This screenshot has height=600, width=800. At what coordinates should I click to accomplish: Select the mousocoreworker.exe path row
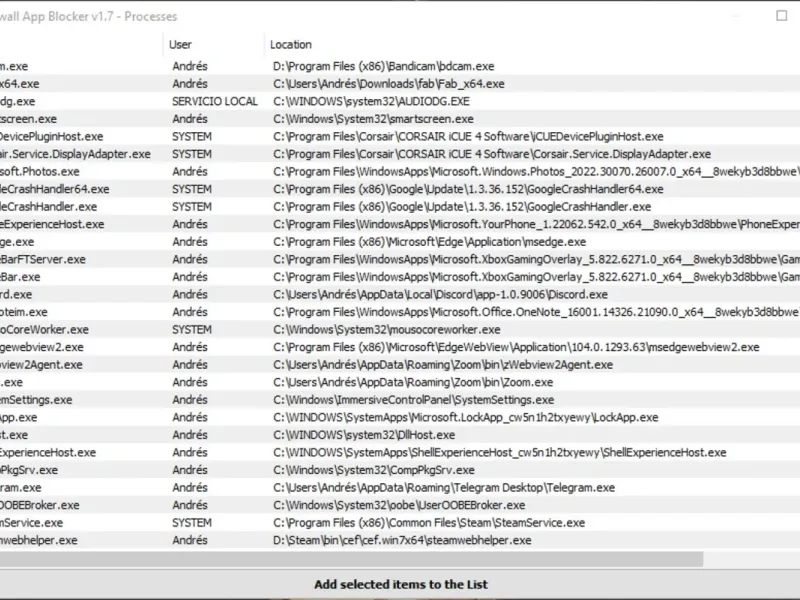pyautogui.click(x=387, y=330)
